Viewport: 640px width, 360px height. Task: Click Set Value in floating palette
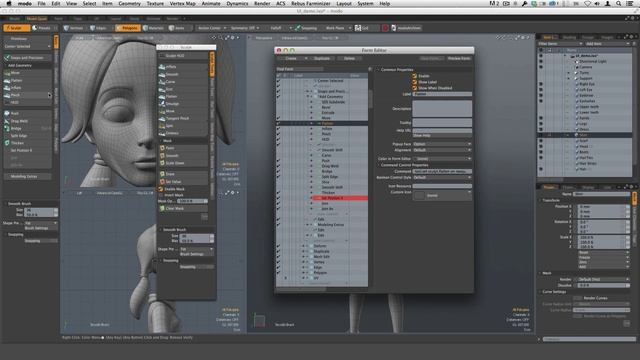pyautogui.click(x=183, y=182)
